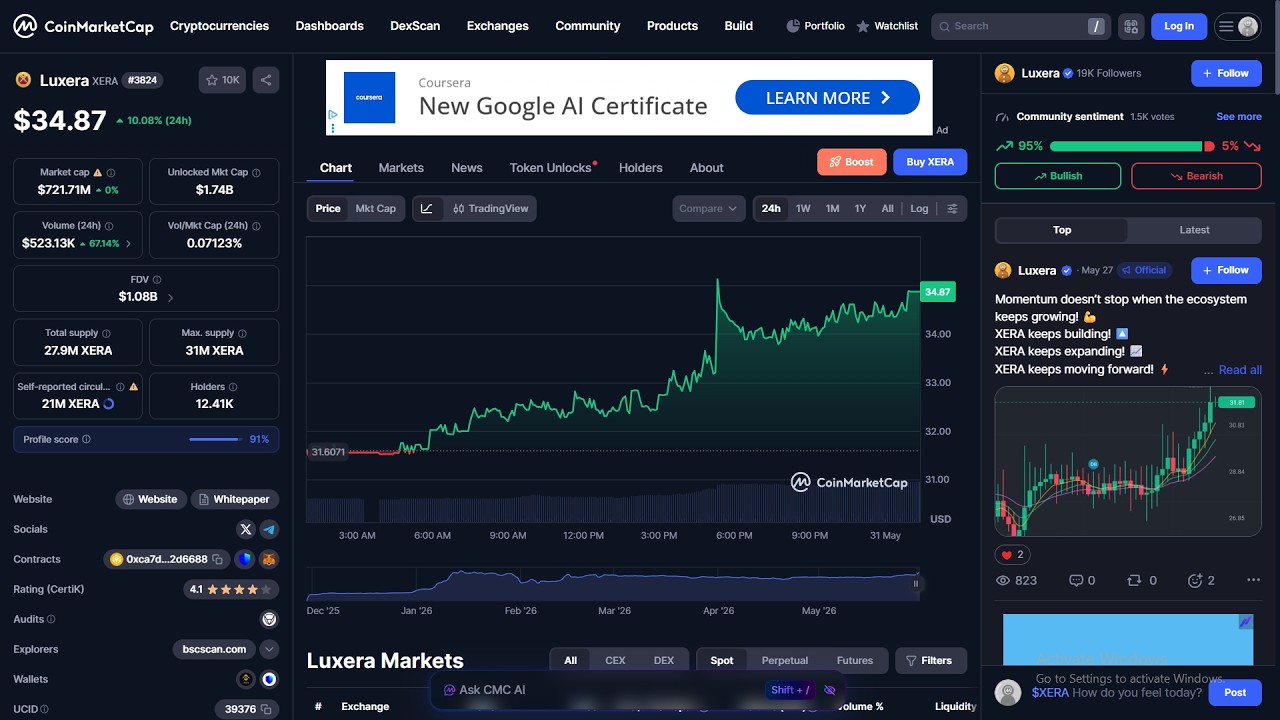Viewport: 1280px width, 720px height.
Task: Open the Token Unlocks tab
Action: point(551,168)
